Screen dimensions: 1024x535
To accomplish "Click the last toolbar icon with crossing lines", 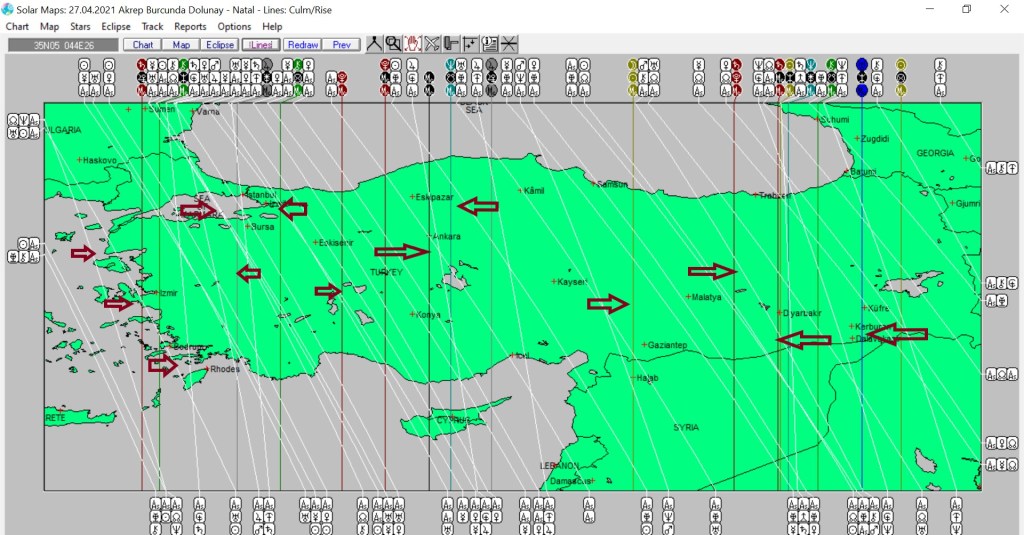I will pos(509,44).
